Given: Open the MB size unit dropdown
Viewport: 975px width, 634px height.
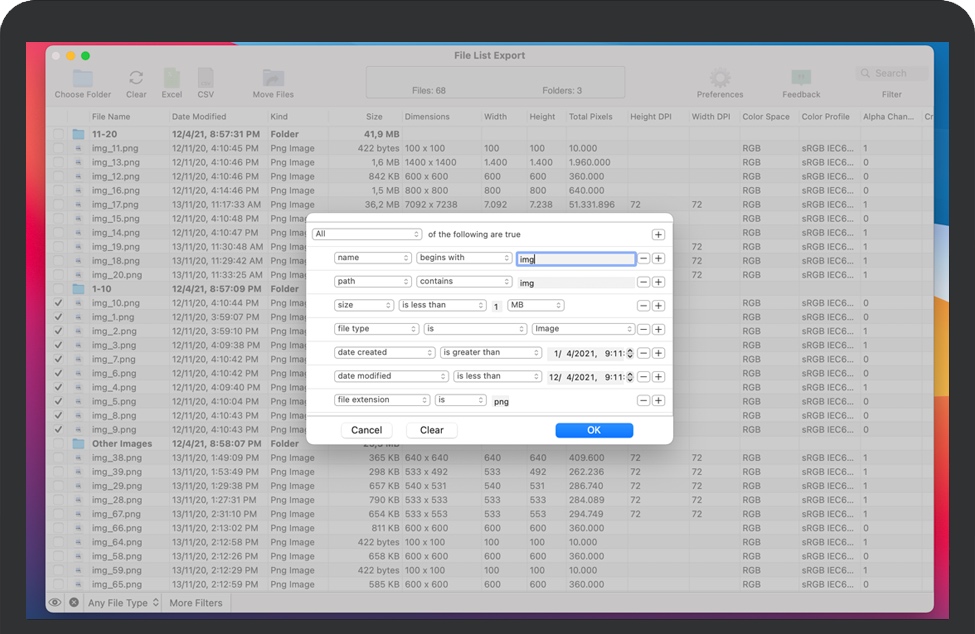Looking at the screenshot, I should click(535, 305).
